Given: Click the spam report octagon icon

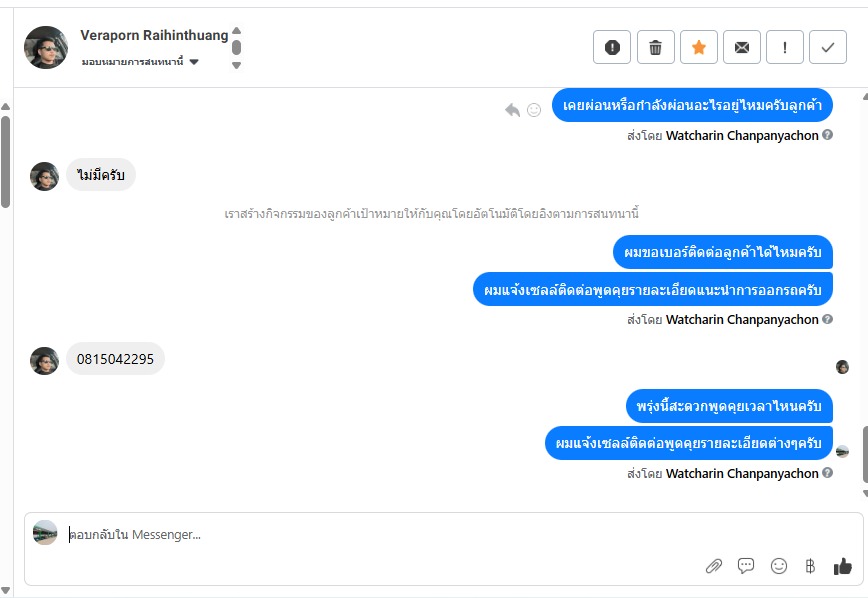Looking at the screenshot, I should [x=612, y=47].
